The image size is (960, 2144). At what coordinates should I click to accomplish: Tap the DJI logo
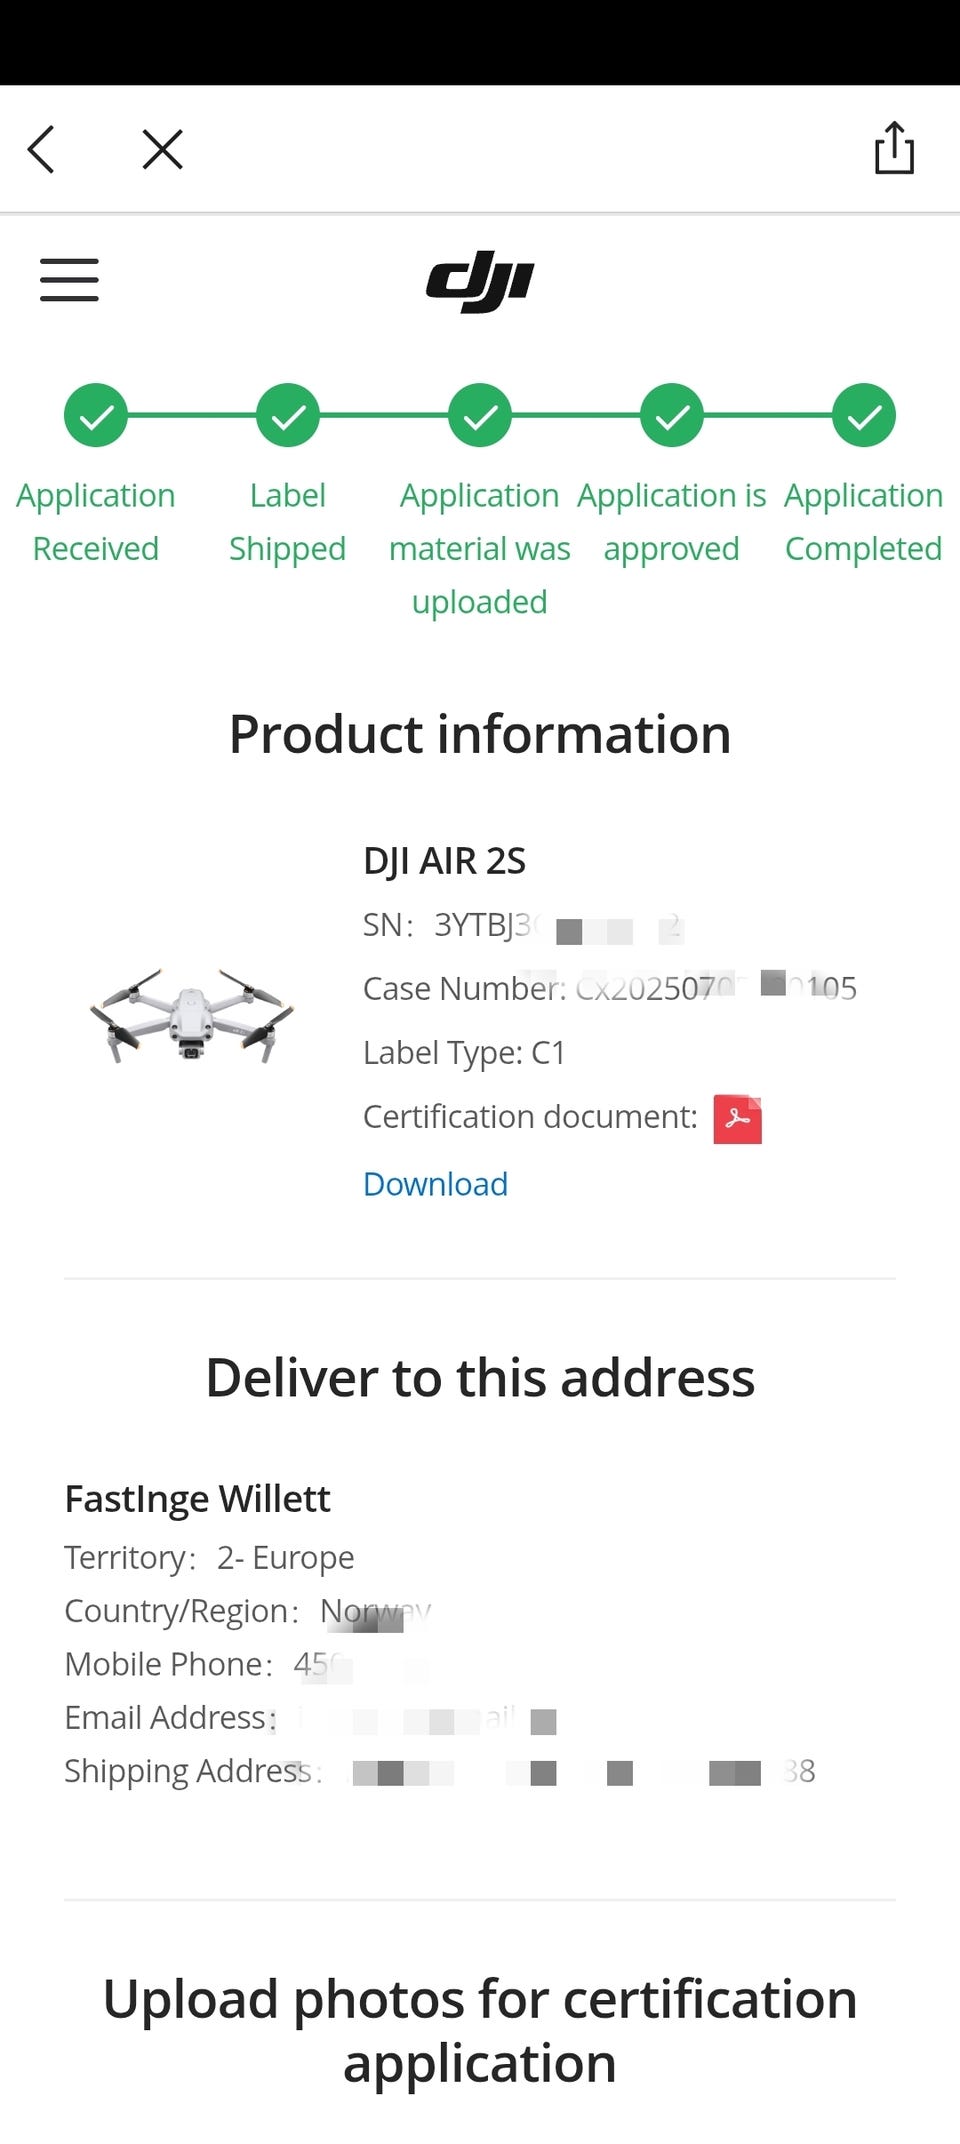coord(480,281)
